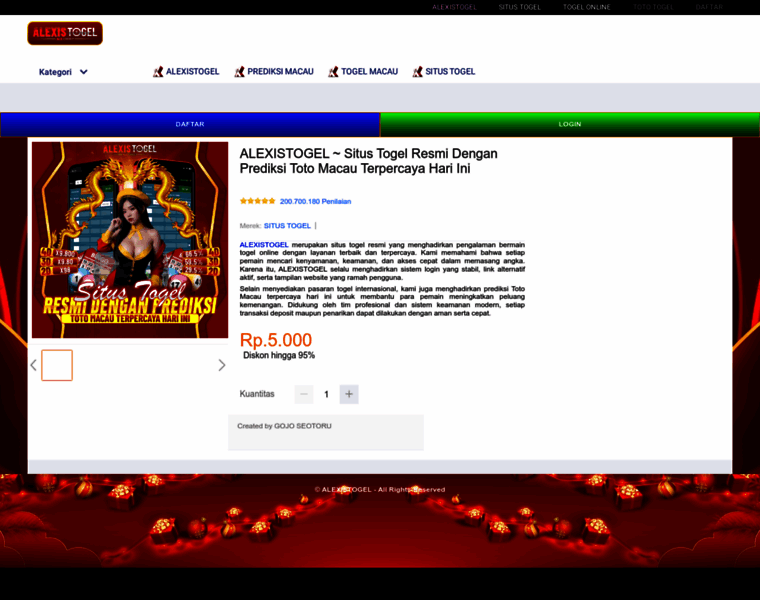
Task: Click the quantity value field
Action: click(x=326, y=394)
